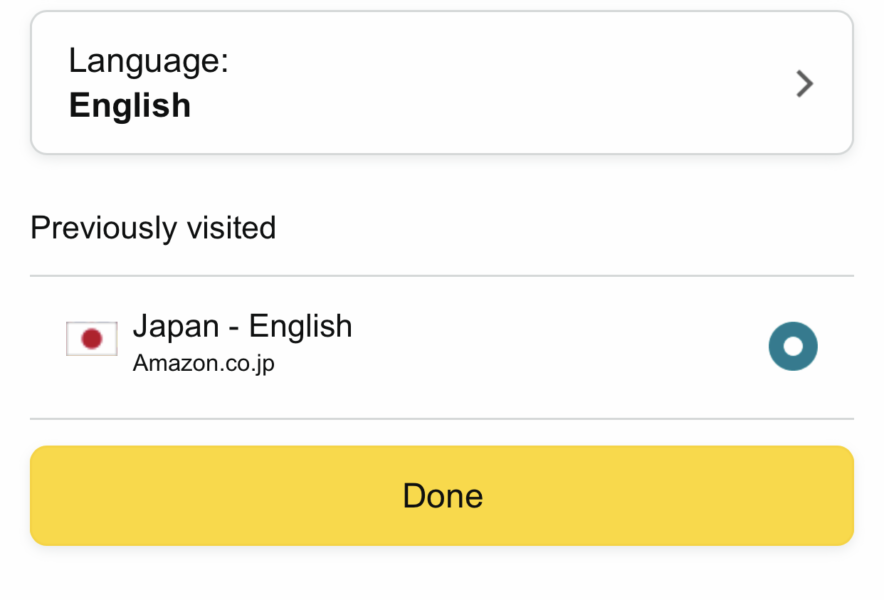Click the right chevron arrow icon
This screenshot has height=600, width=884.
click(x=805, y=83)
